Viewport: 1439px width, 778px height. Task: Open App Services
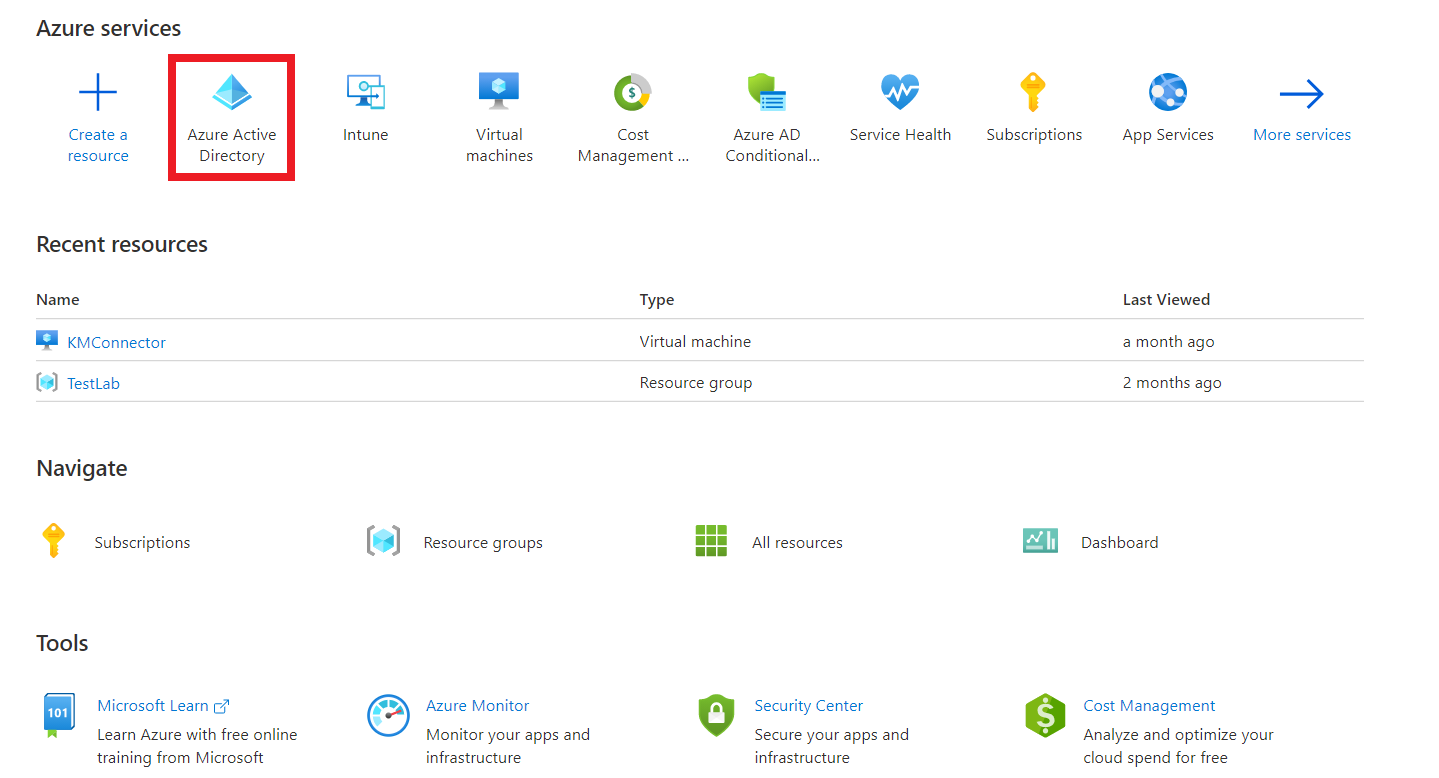1167,105
